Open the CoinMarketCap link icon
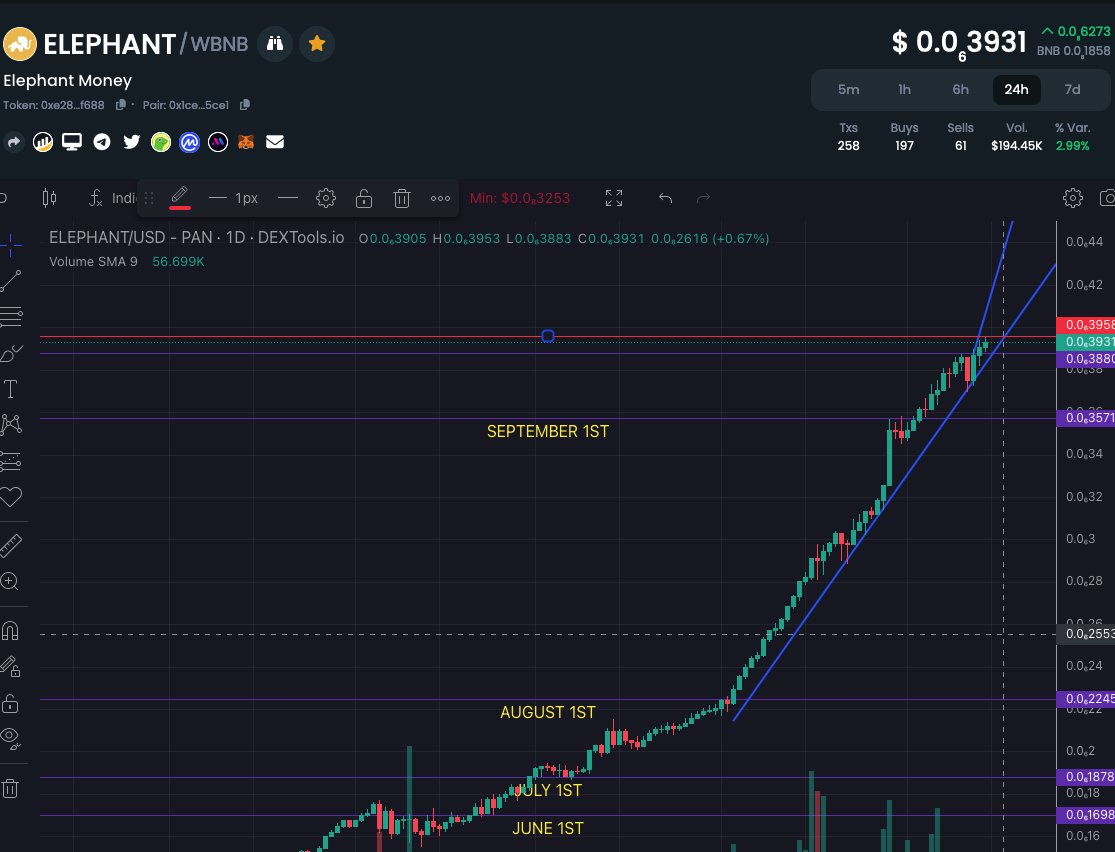This screenshot has width=1115, height=852. pos(189,142)
